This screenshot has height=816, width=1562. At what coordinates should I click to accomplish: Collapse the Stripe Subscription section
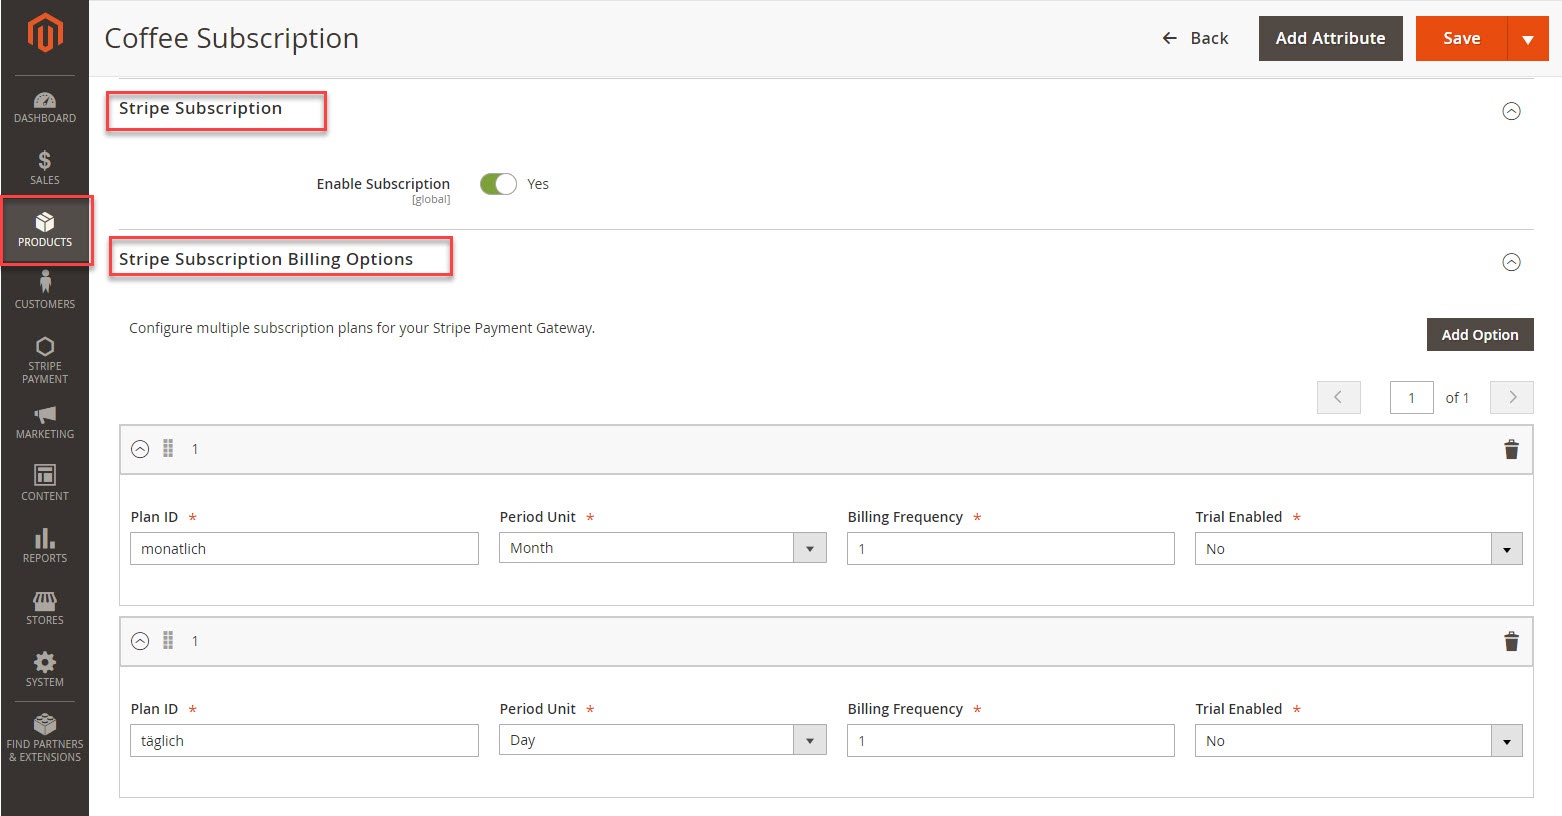pos(1511,111)
